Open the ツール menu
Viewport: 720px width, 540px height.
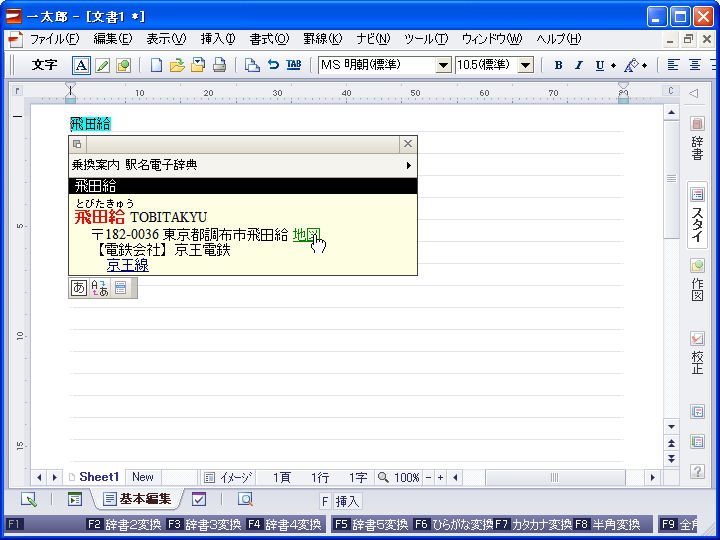click(x=426, y=39)
